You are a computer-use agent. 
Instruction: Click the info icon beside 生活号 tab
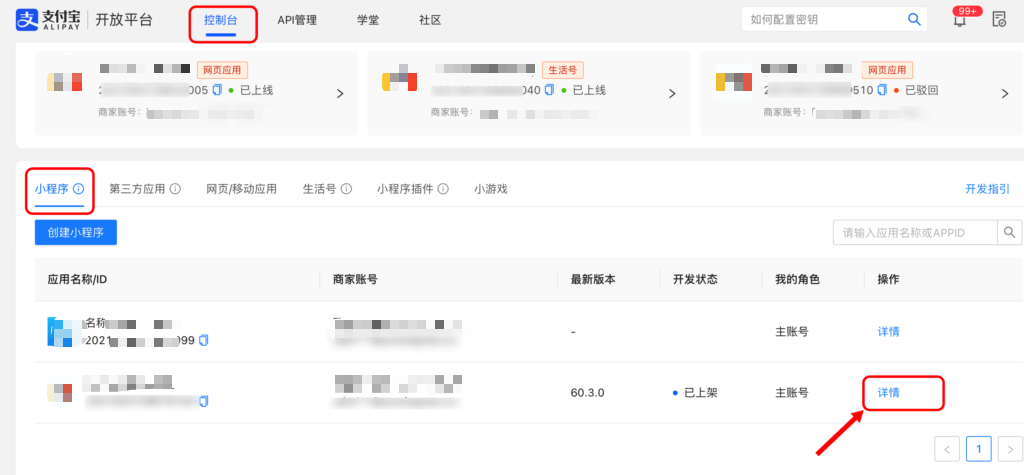pyautogui.click(x=346, y=189)
